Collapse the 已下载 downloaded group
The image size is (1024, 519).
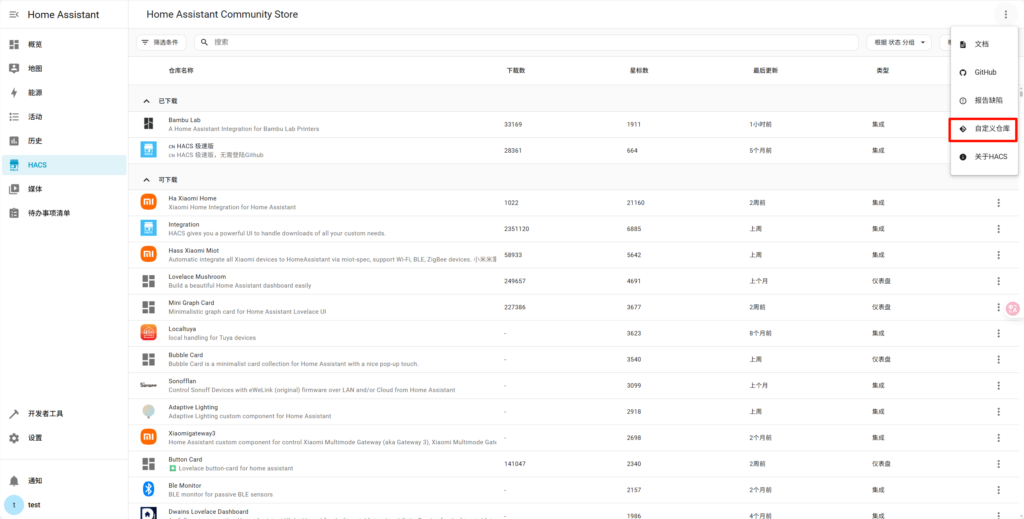click(147, 101)
